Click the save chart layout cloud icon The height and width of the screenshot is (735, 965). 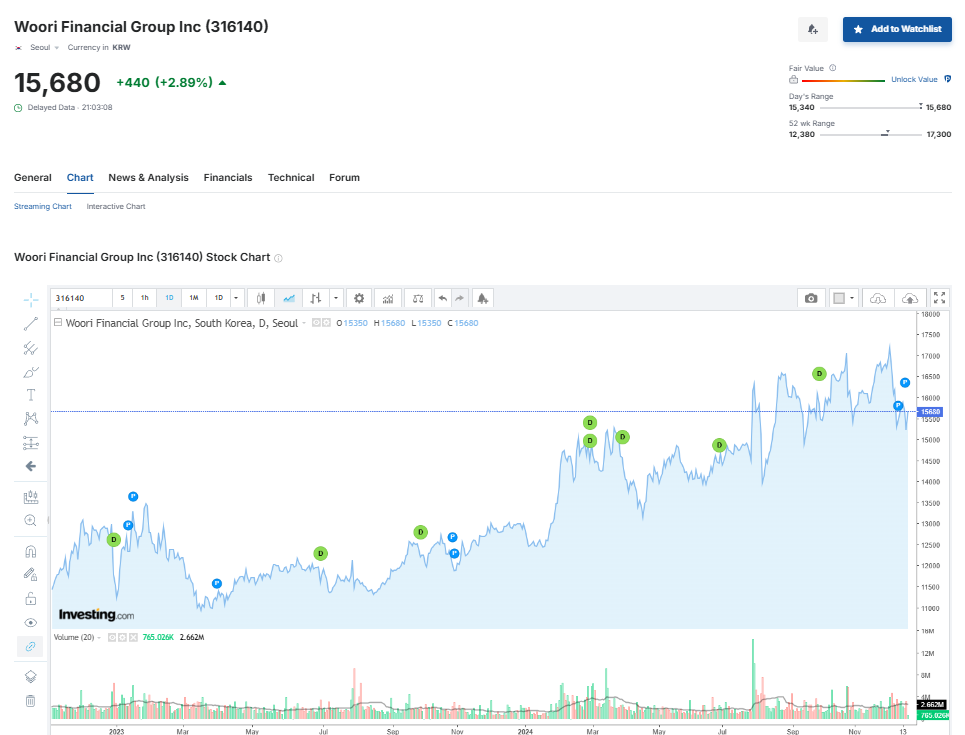click(x=910, y=299)
